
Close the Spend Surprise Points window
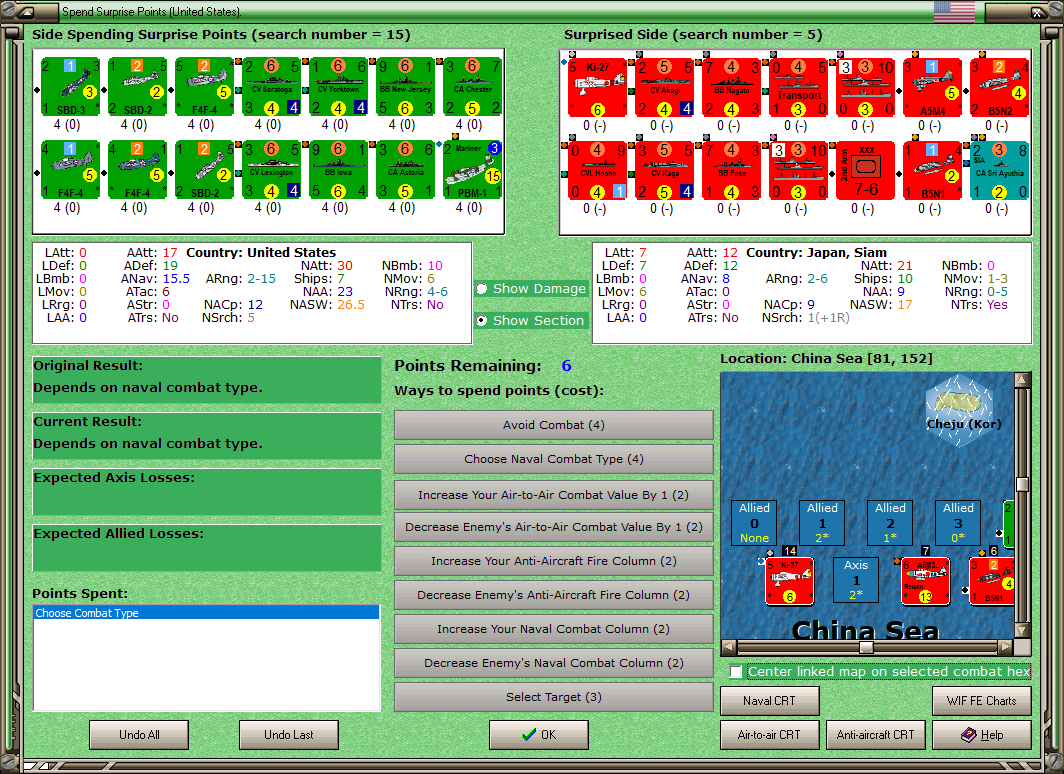pos(1038,12)
